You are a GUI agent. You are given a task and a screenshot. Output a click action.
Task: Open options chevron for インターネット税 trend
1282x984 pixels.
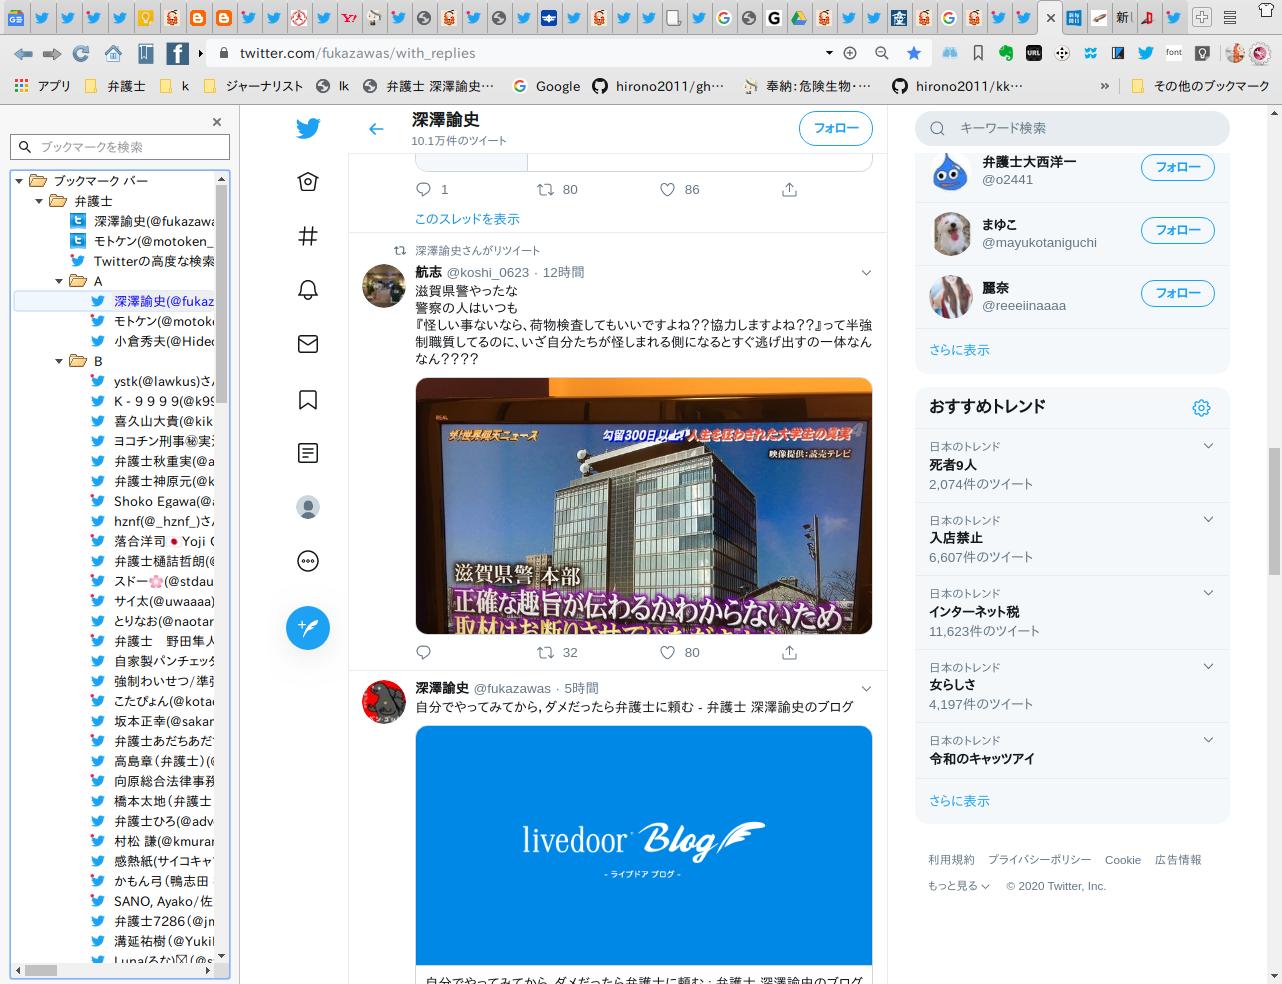(1208, 593)
